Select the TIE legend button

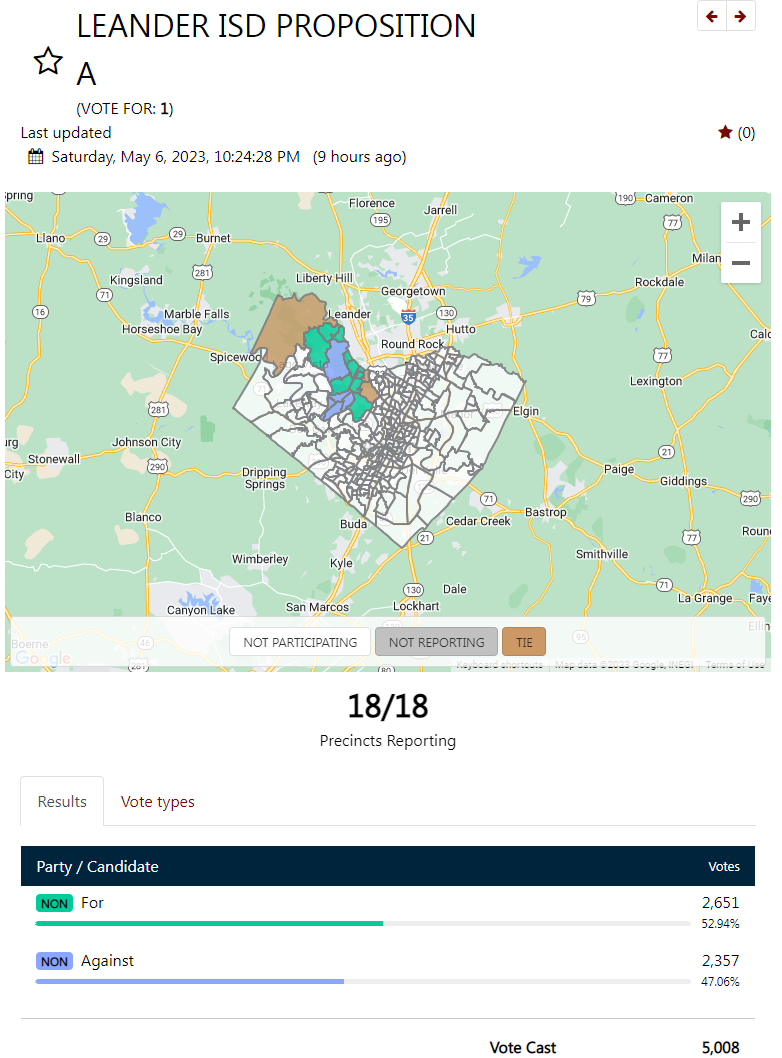pos(524,642)
